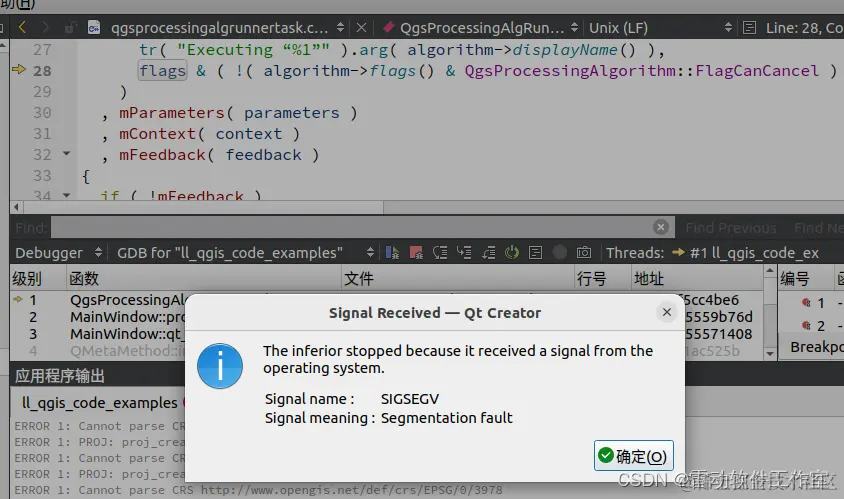
Task: Select stack frame 1 QgsProcessingAl
Action: [127, 300]
